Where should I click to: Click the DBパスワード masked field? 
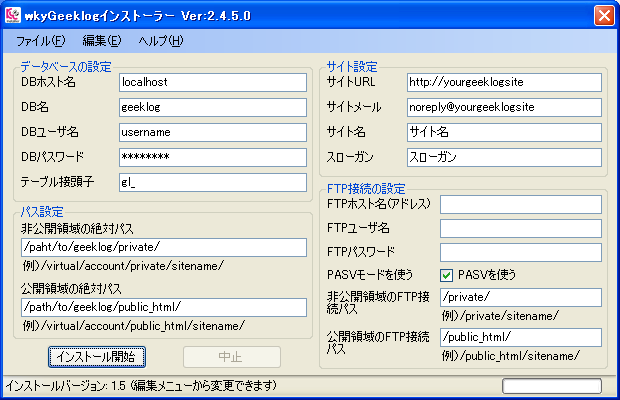coord(213,157)
